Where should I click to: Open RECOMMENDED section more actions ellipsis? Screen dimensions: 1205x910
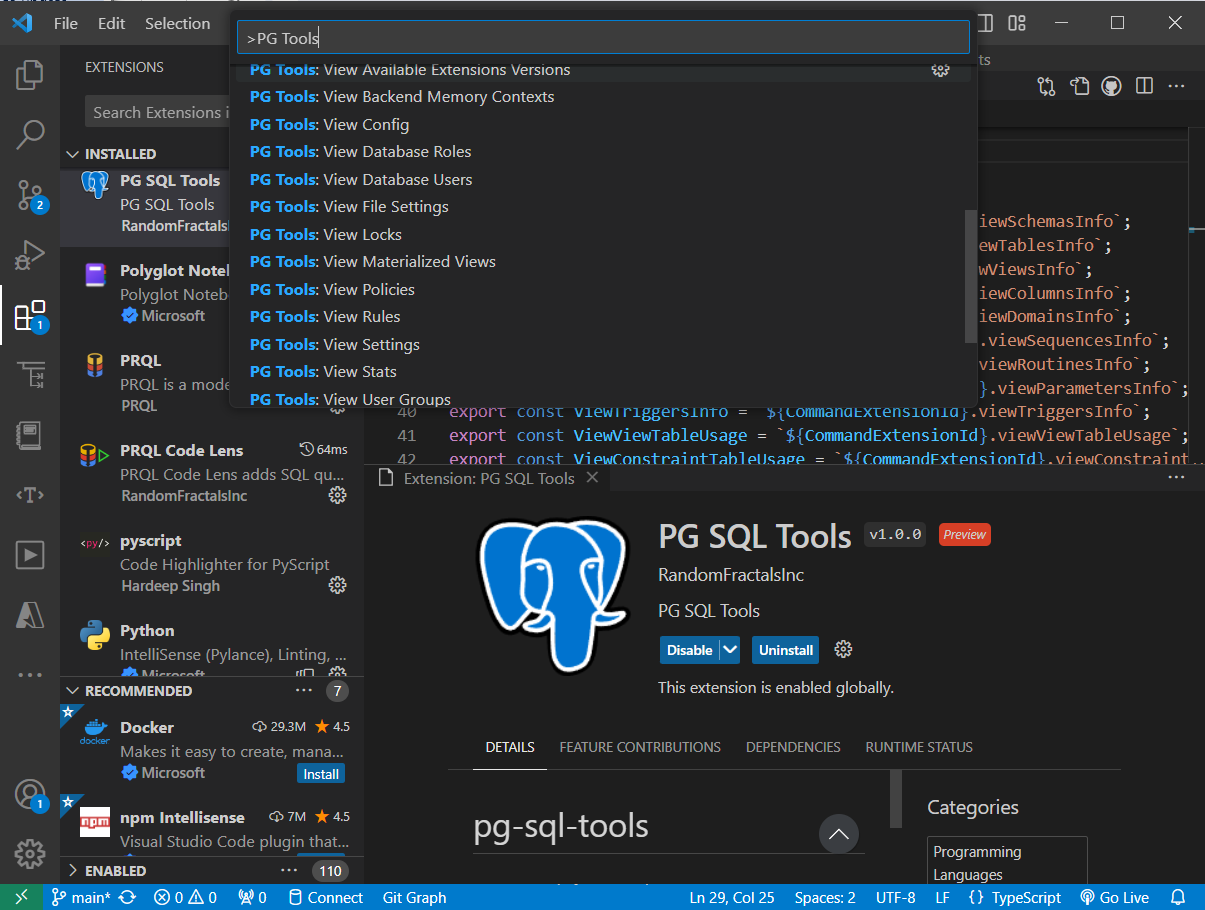[304, 691]
